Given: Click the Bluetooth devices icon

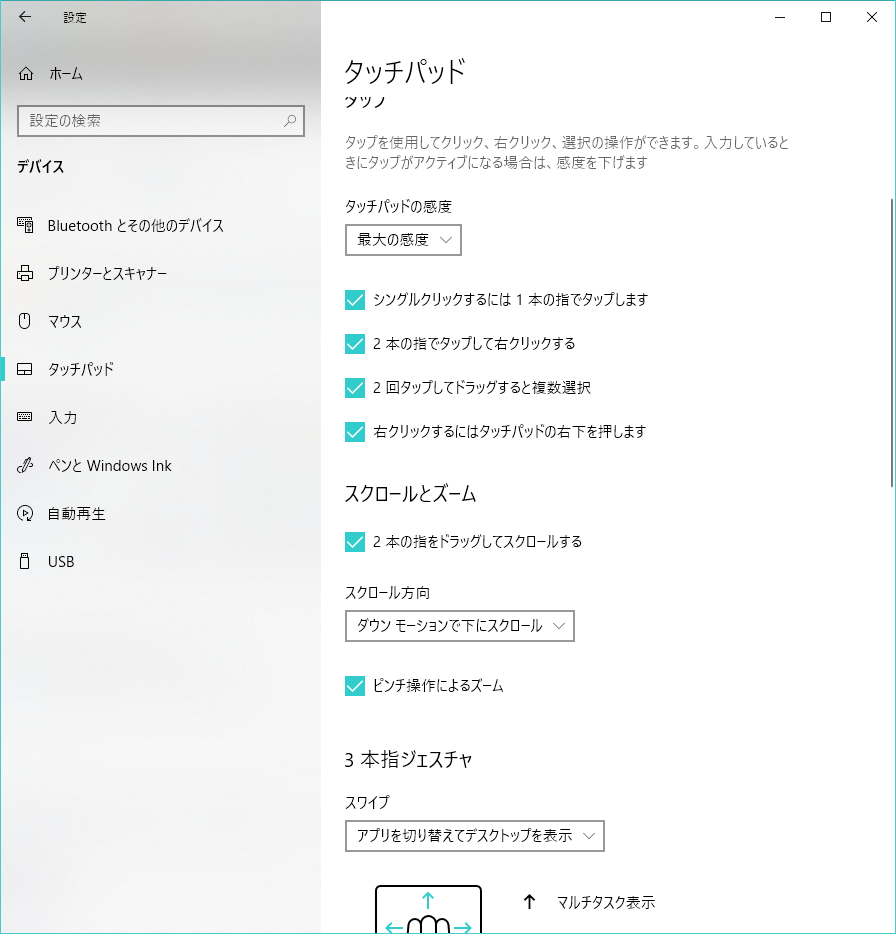Looking at the screenshot, I should pyautogui.click(x=25, y=225).
